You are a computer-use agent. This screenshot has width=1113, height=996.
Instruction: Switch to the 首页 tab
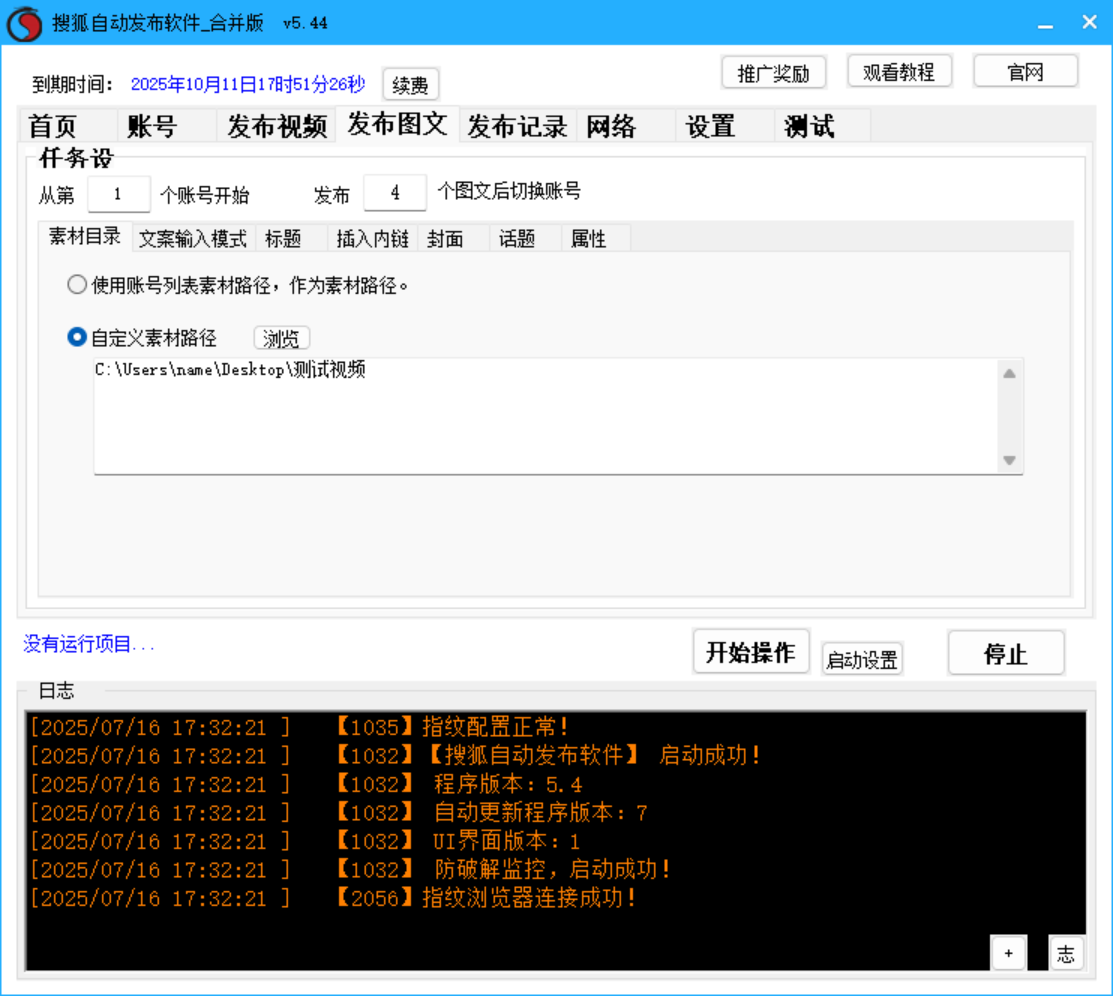pos(67,127)
